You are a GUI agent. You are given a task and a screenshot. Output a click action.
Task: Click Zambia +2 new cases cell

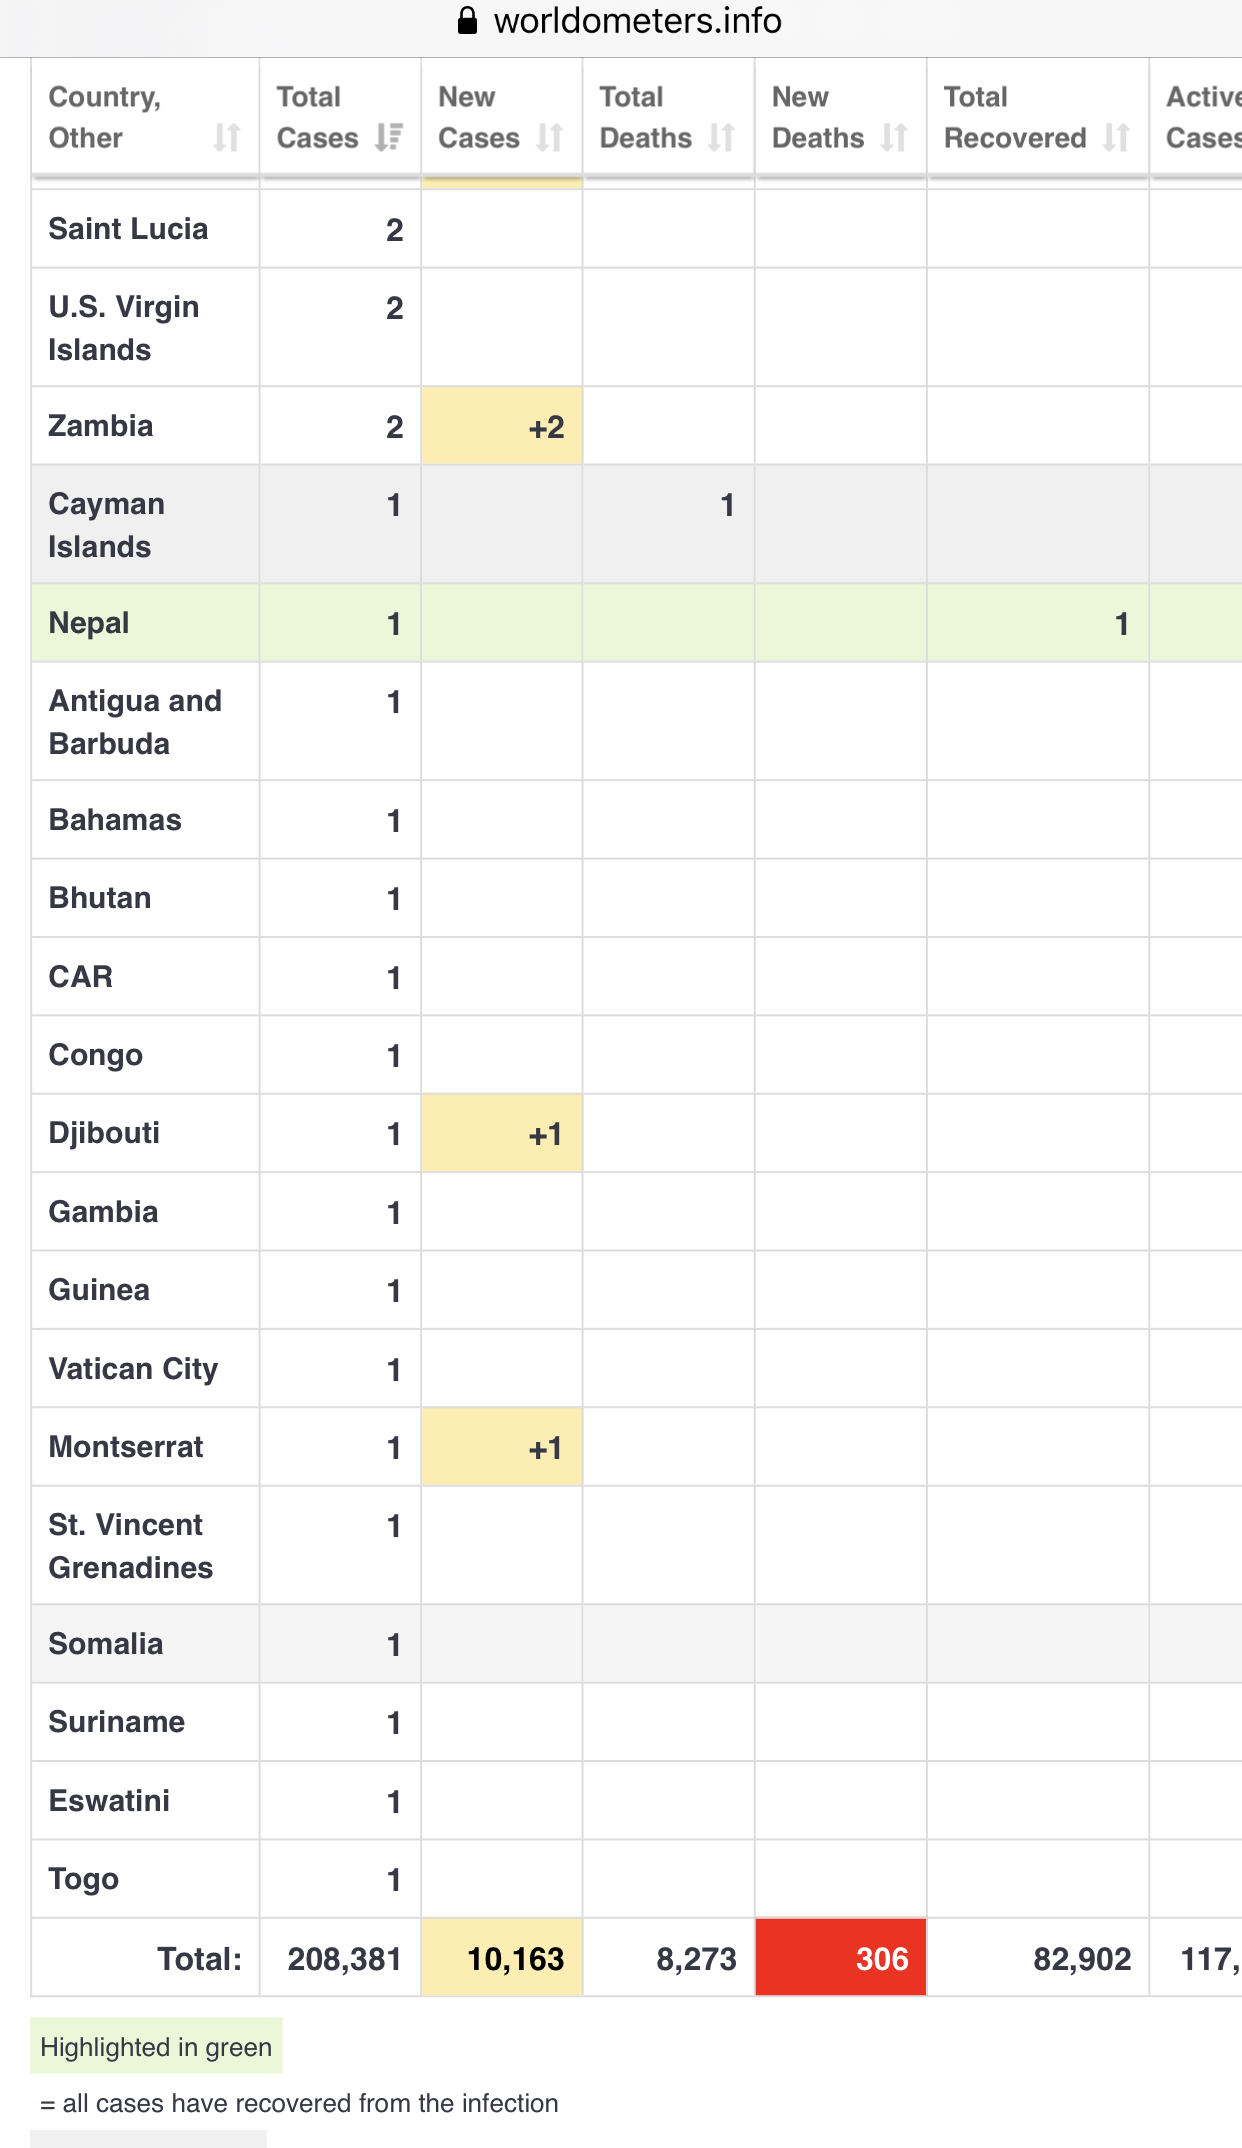click(x=502, y=426)
